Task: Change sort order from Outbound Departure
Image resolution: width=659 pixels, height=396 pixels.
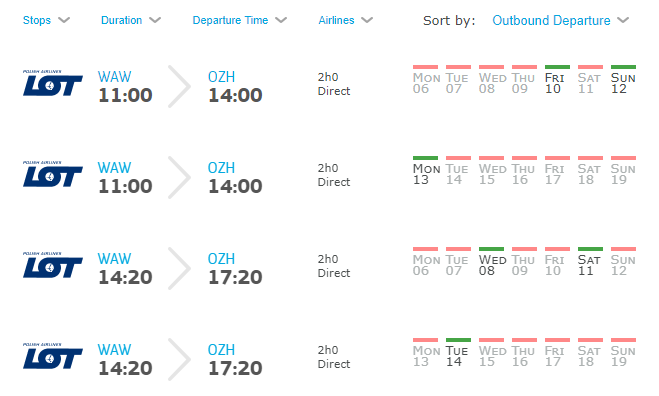Action: (561, 20)
